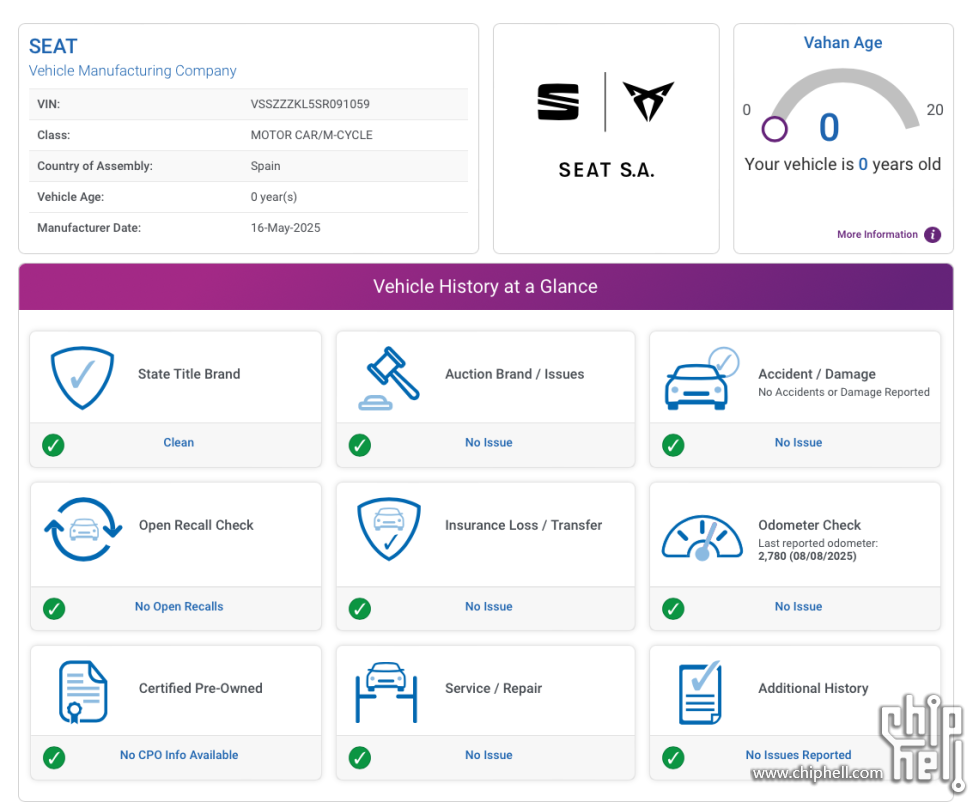Click the MOTOR CAR/M-CYCLE class value

(312, 135)
